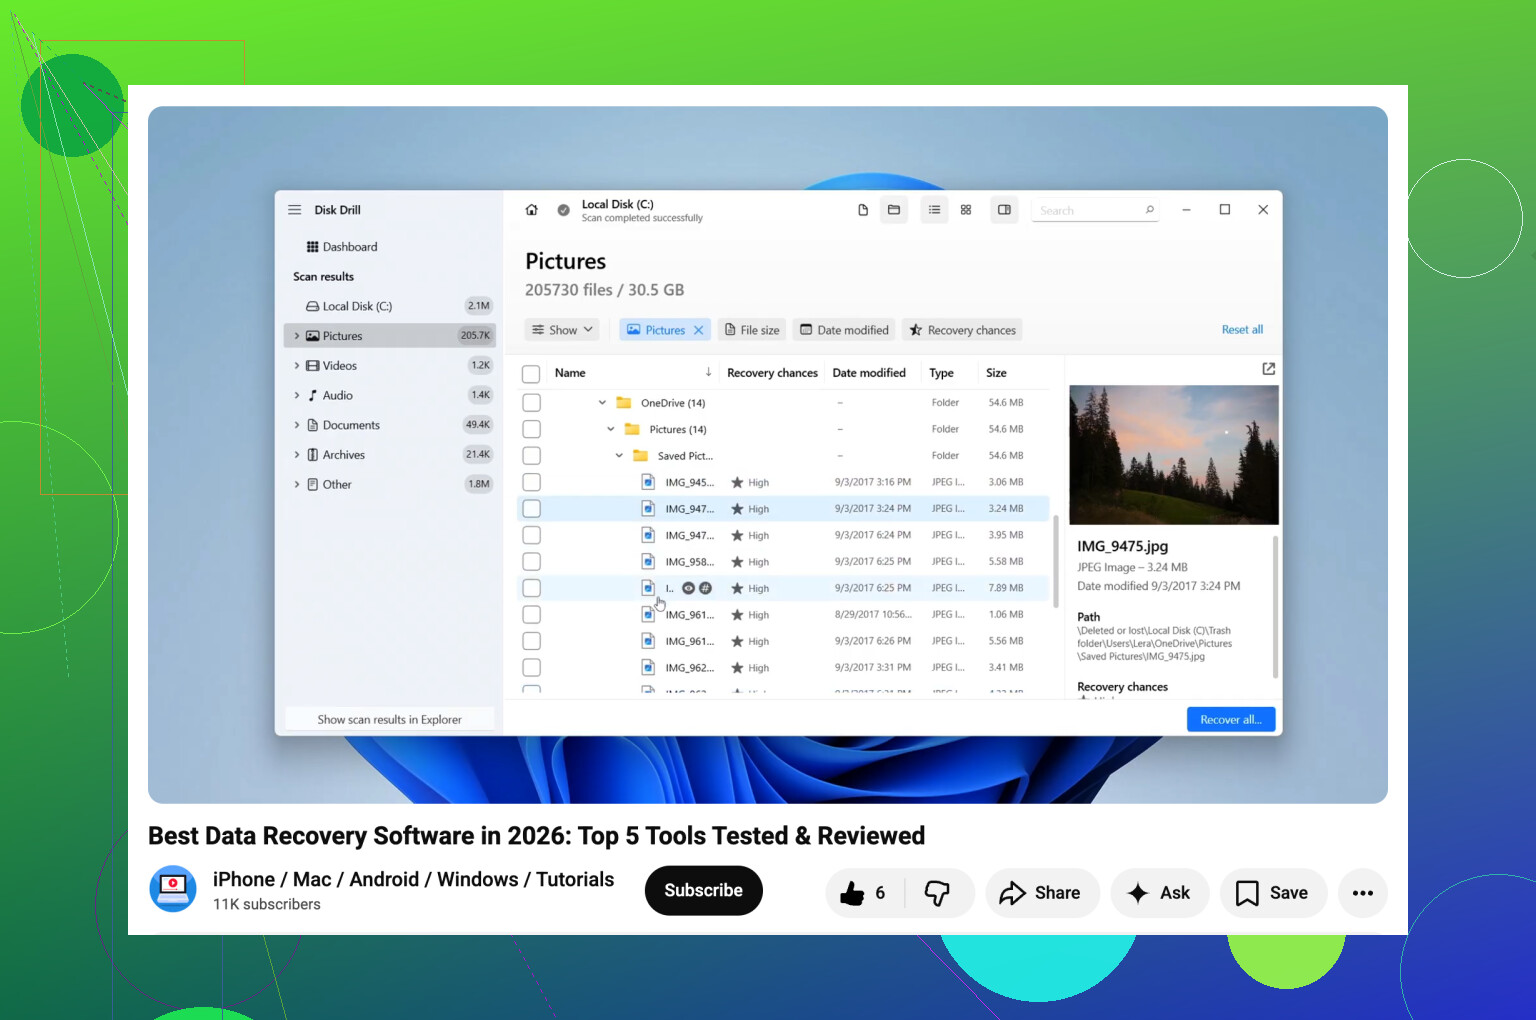Switch to folder view icon

894,210
